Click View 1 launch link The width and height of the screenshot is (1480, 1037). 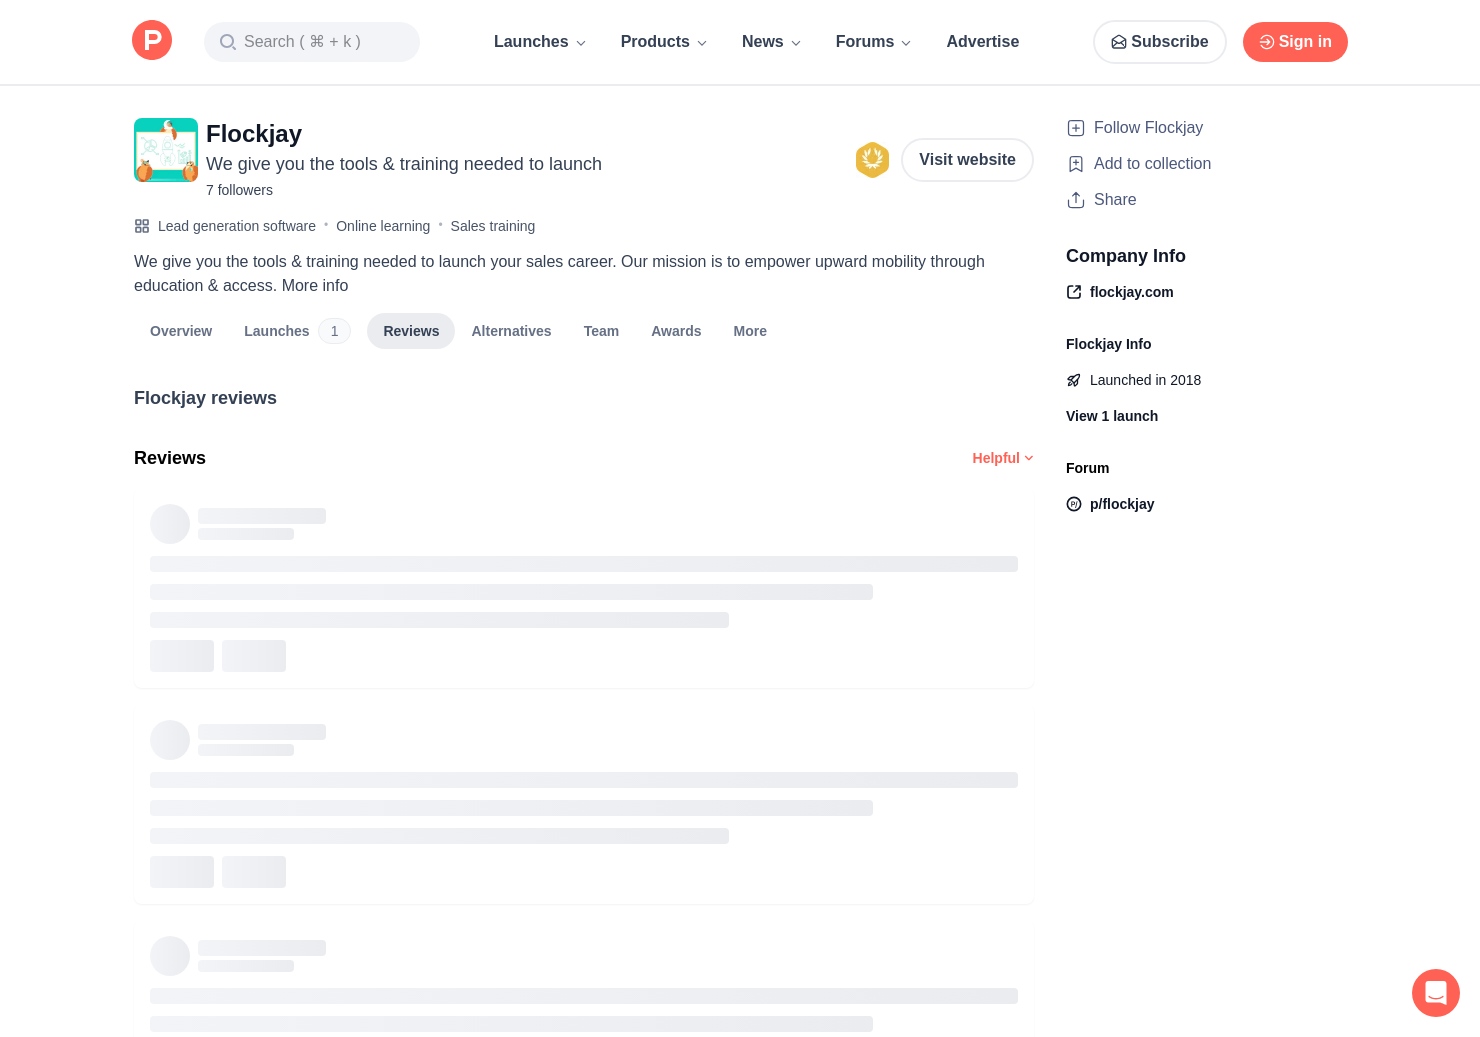[1112, 416]
